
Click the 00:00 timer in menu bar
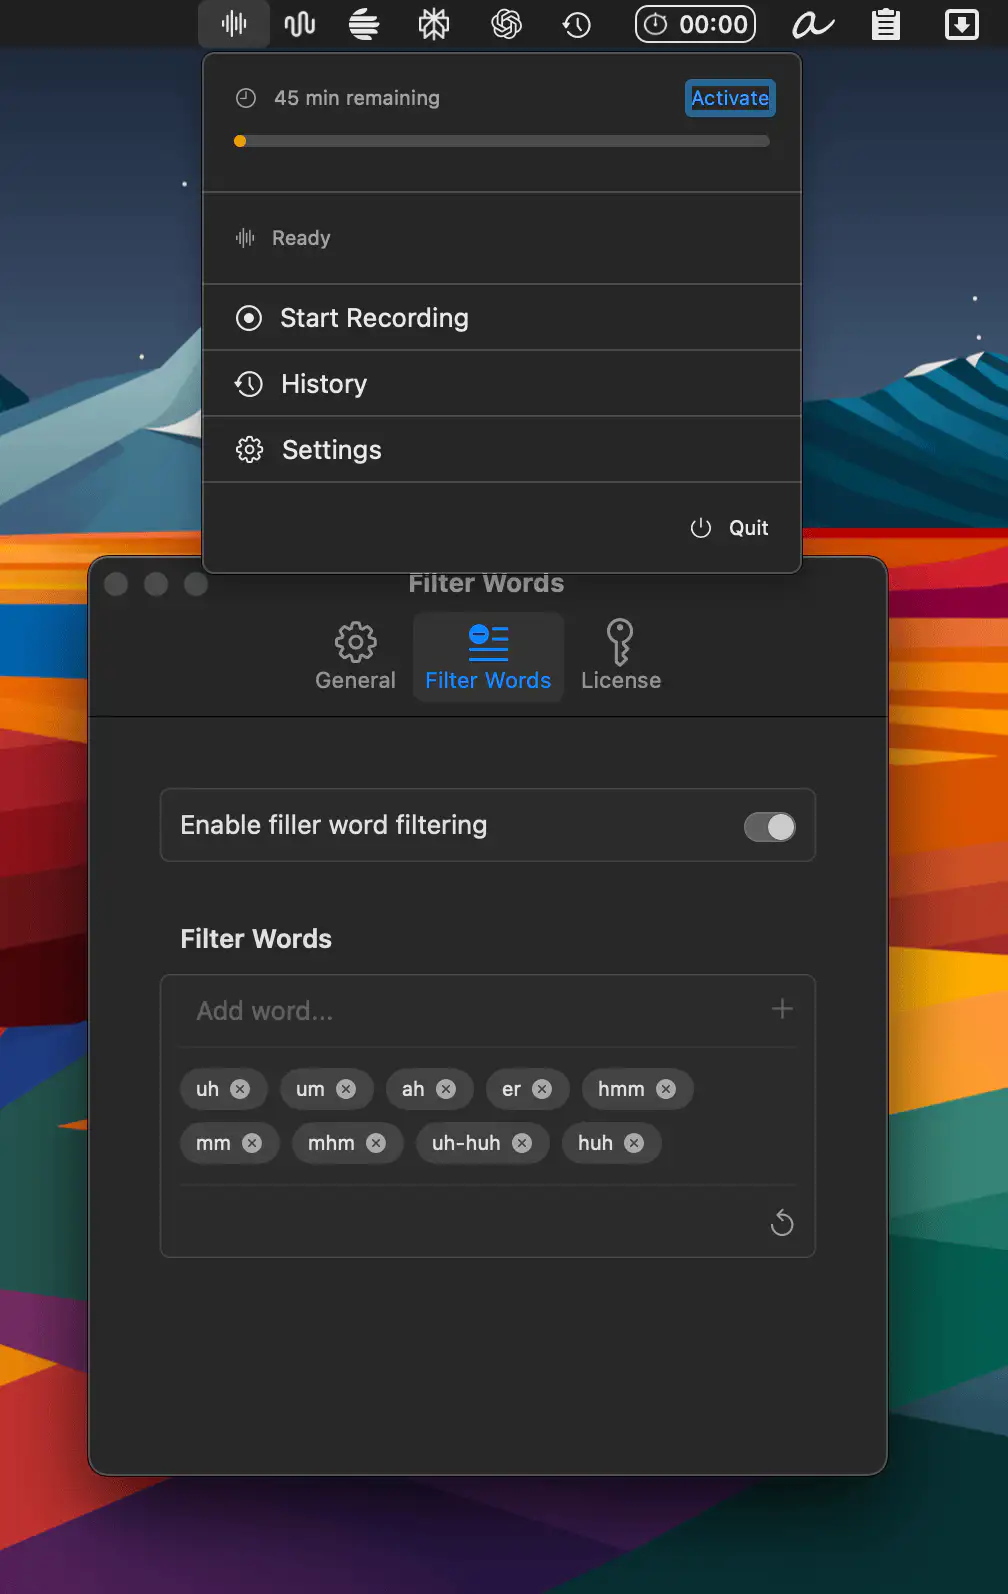pos(696,24)
